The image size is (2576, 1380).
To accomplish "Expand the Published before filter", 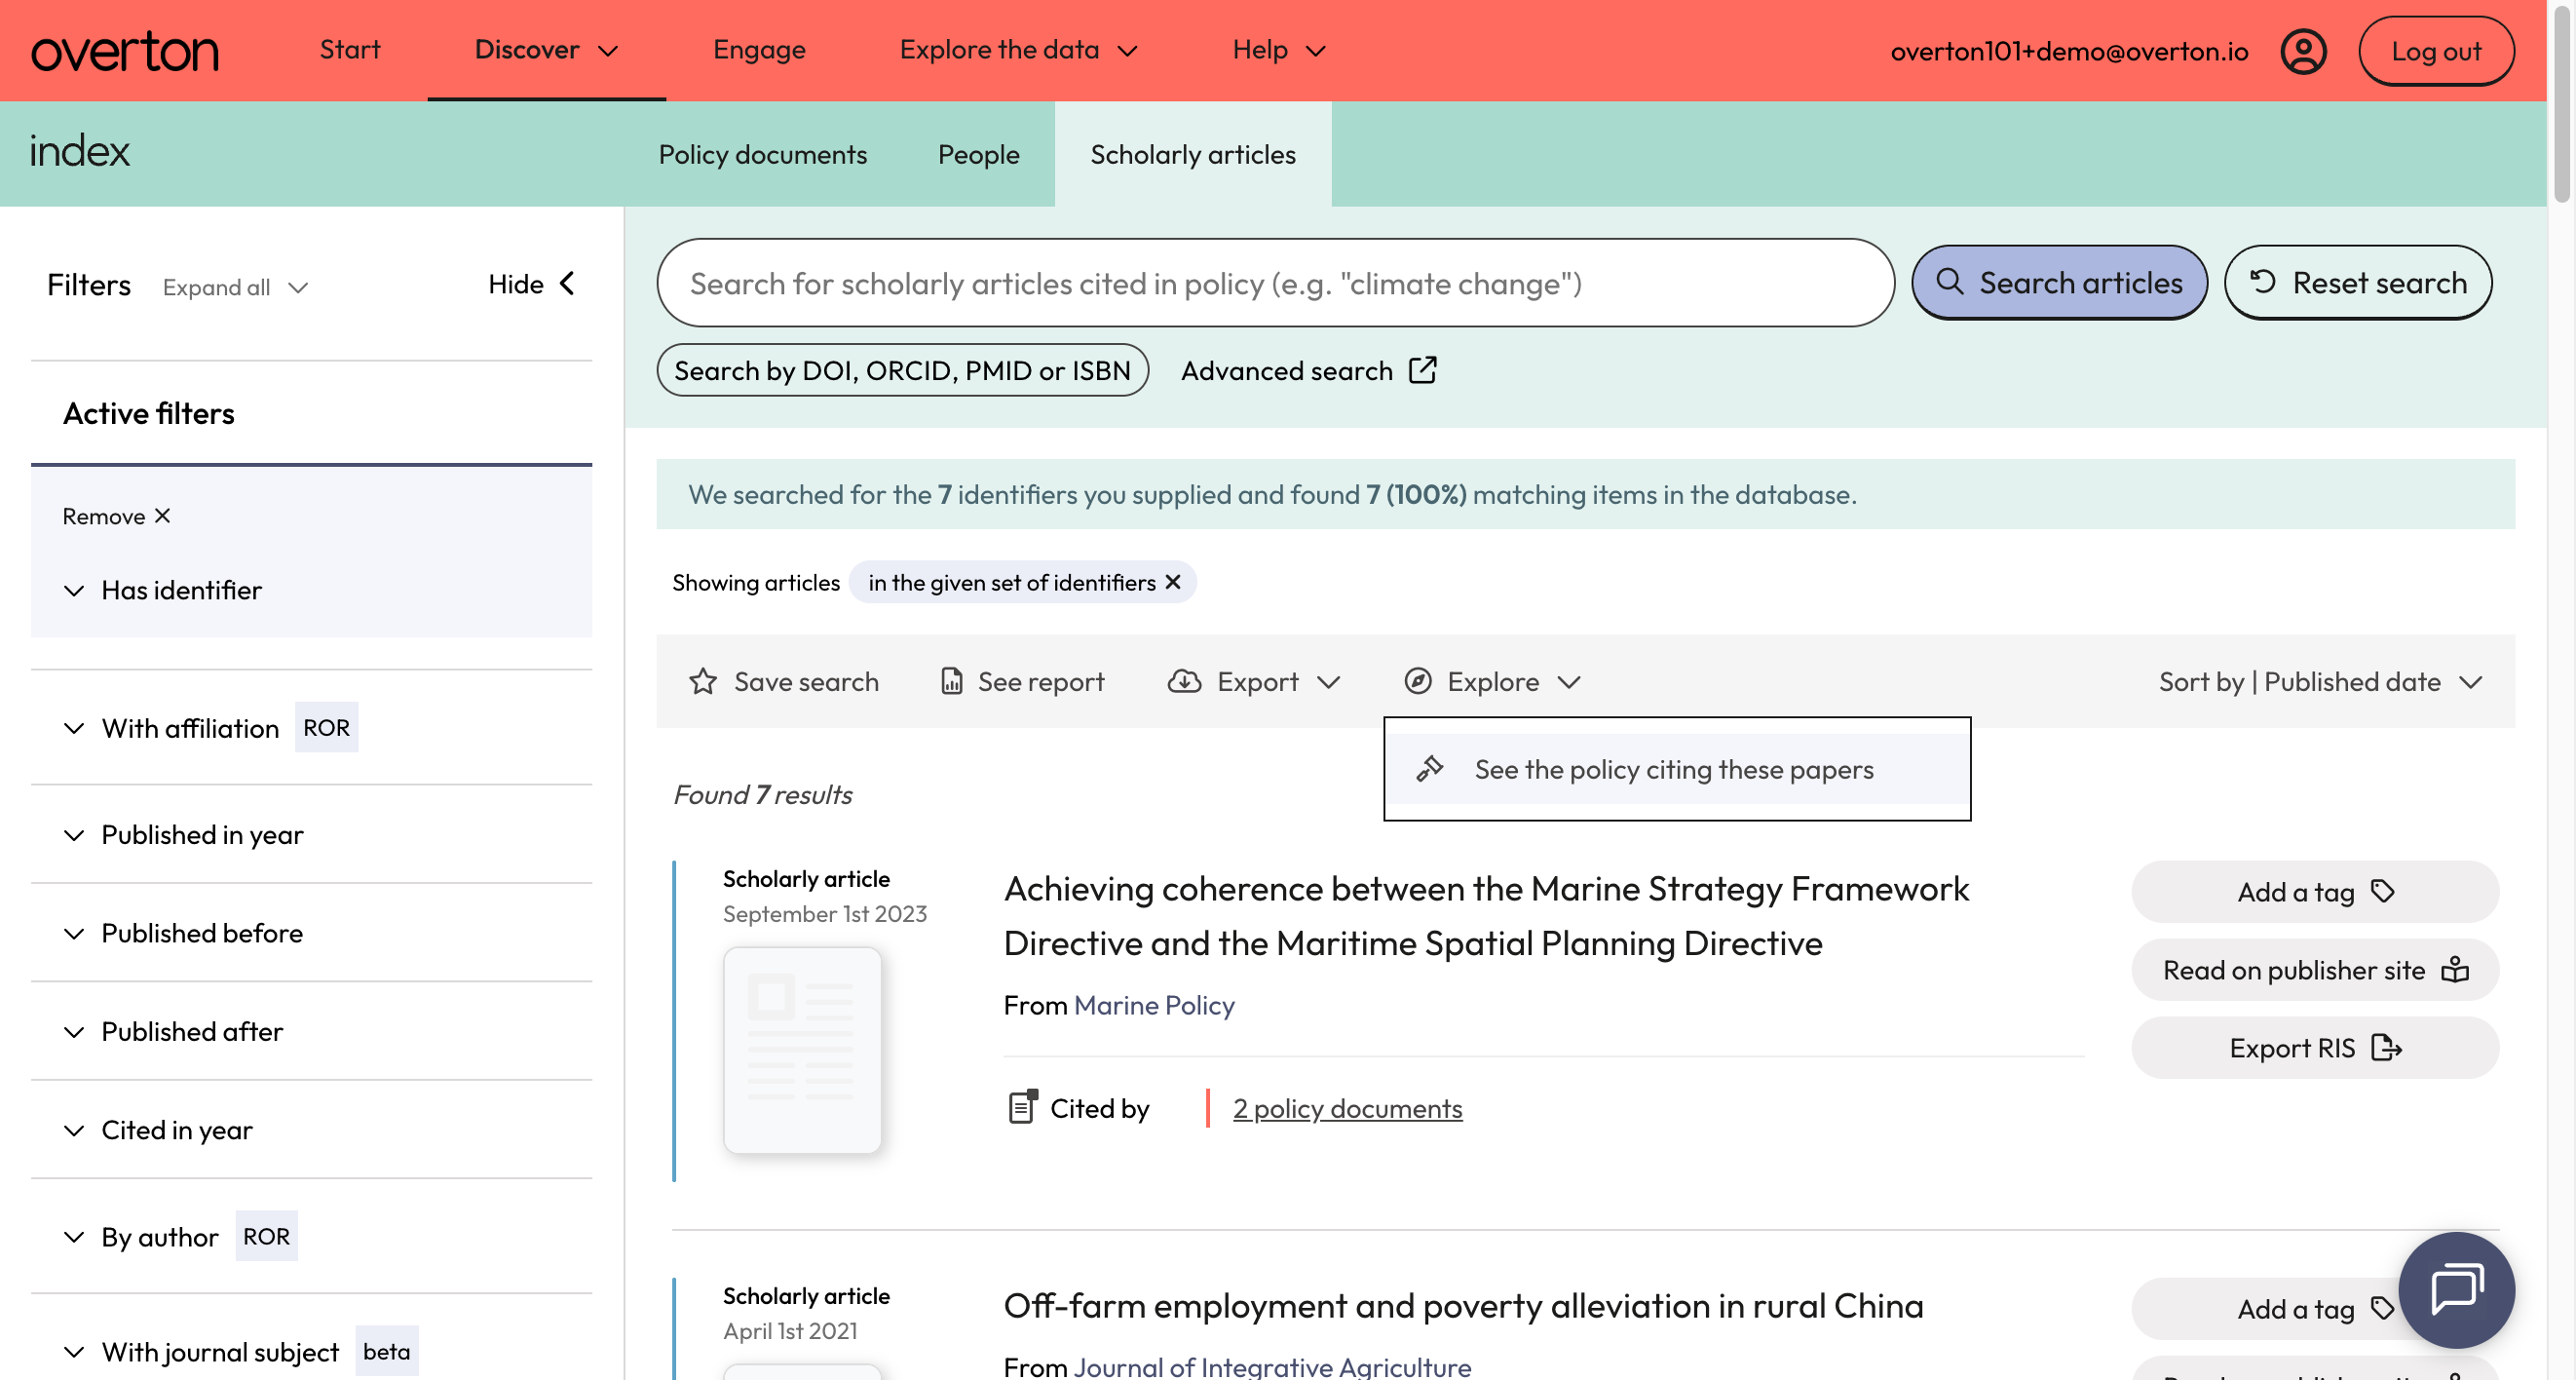I will (311, 933).
